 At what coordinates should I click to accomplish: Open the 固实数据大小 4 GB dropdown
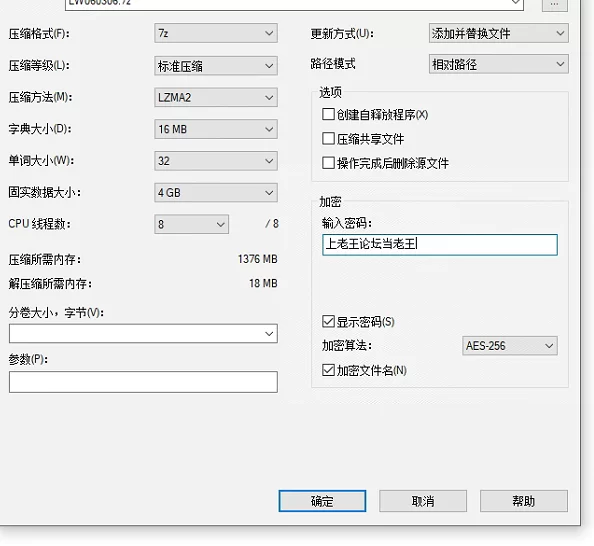coord(216,192)
